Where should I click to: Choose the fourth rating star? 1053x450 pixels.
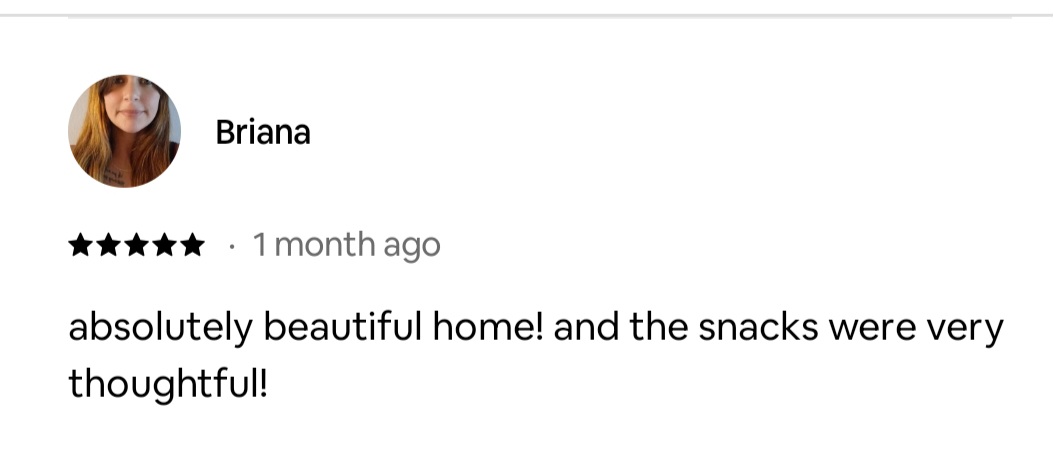click(x=163, y=245)
